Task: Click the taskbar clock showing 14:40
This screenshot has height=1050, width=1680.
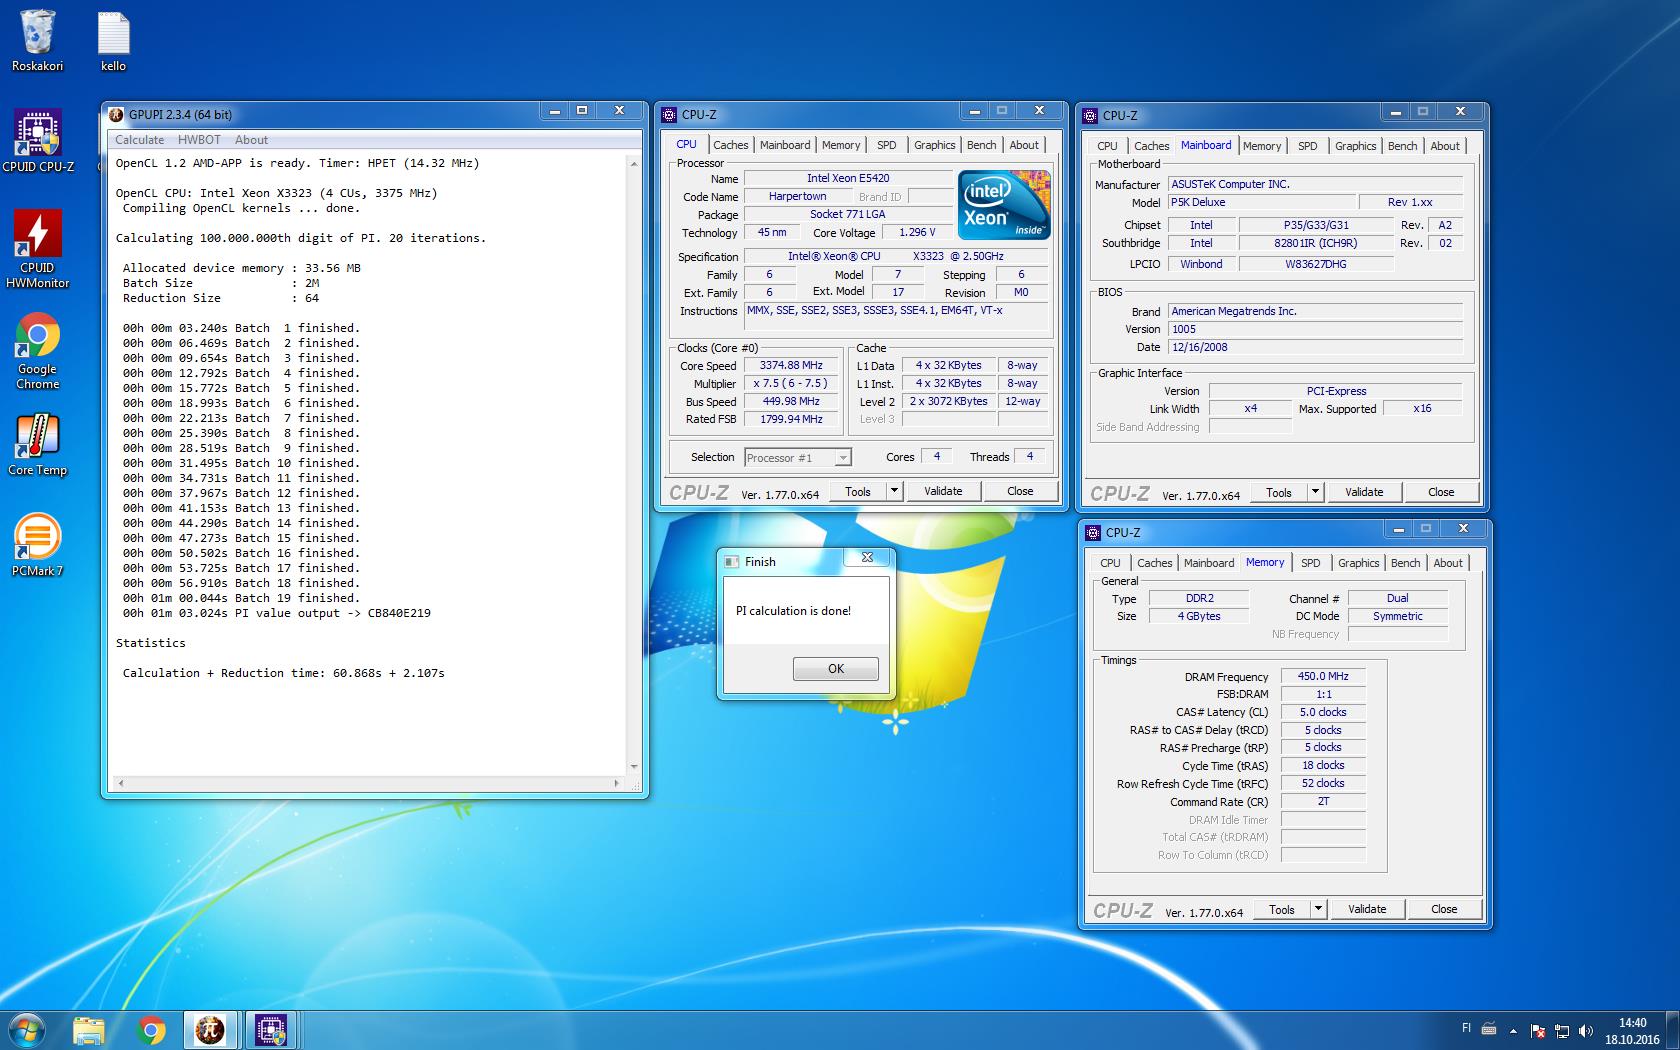Action: tap(1632, 1031)
